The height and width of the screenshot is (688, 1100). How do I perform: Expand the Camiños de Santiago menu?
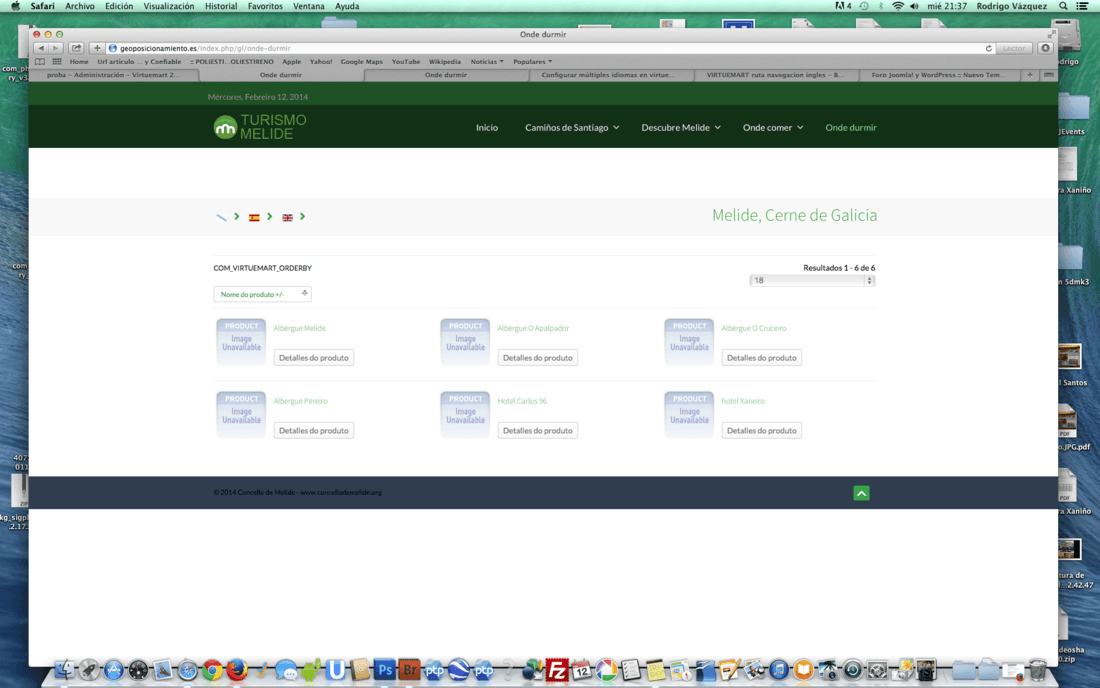(x=572, y=128)
